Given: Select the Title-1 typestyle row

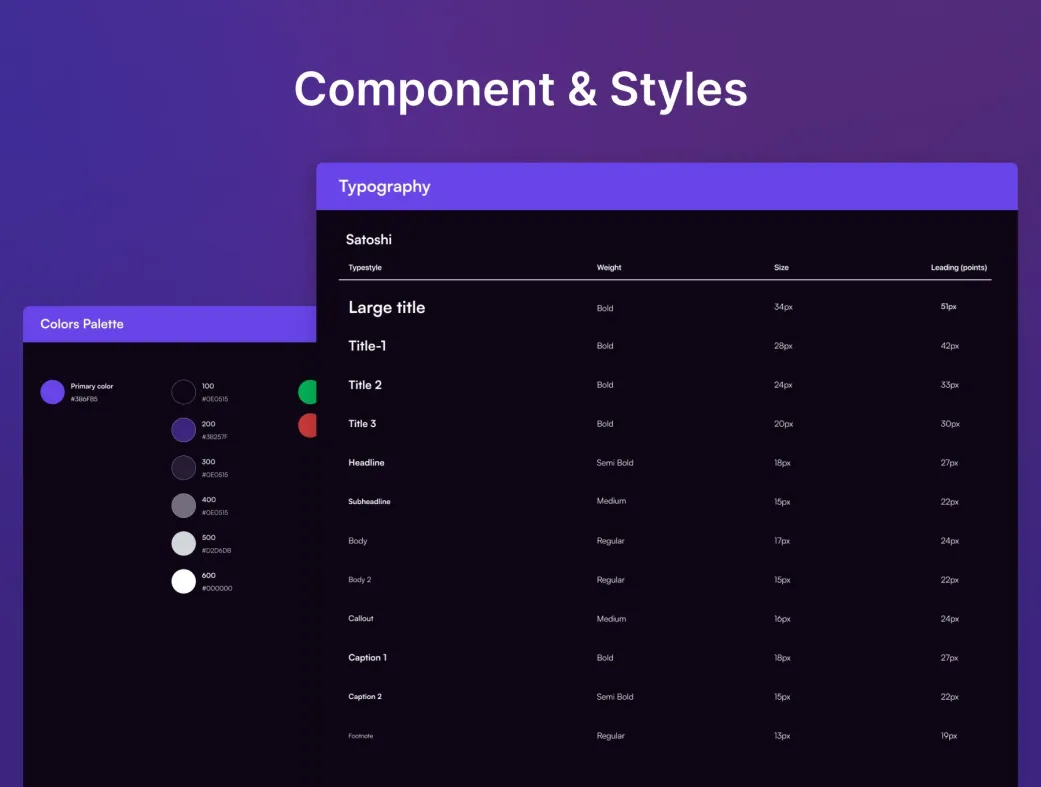Looking at the screenshot, I should point(665,346).
